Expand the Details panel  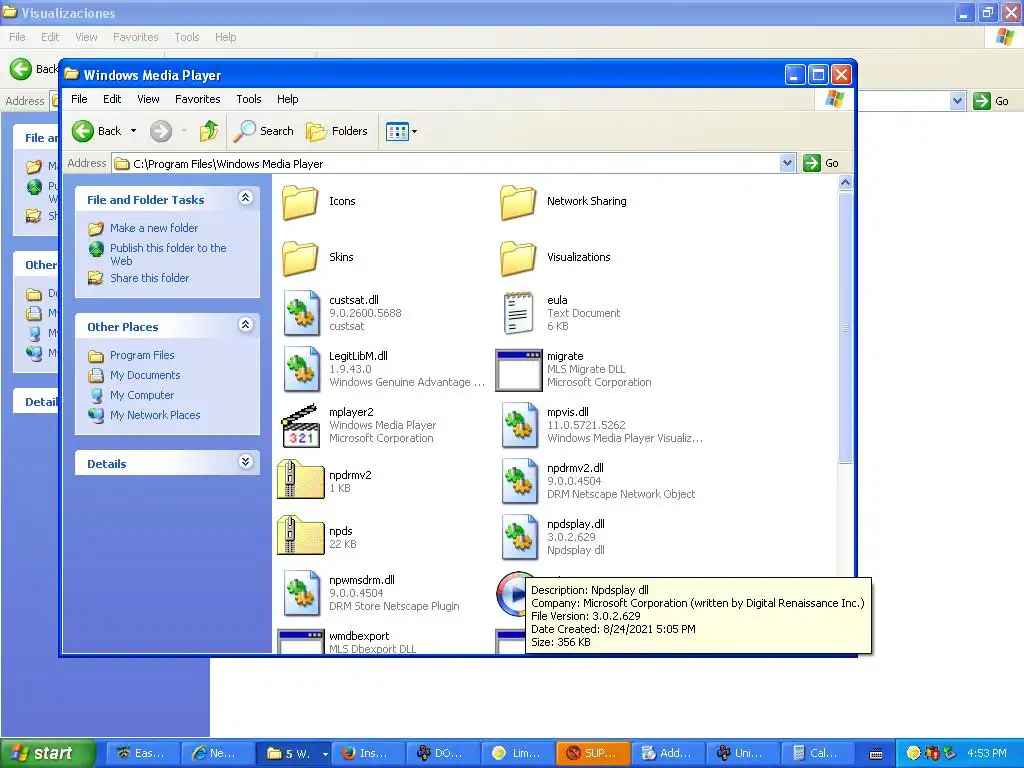coord(246,462)
